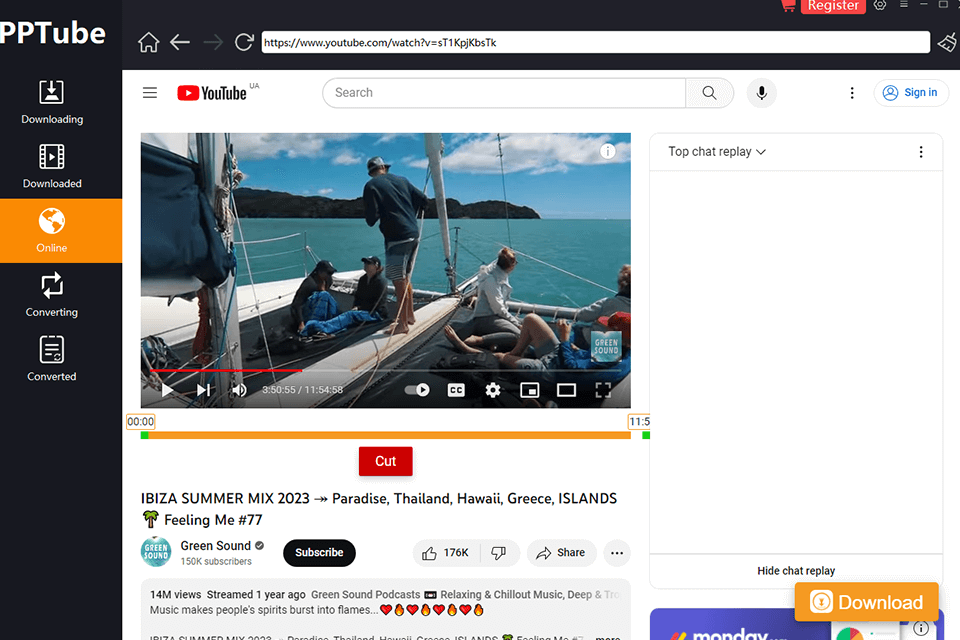Screen dimensions: 960x640
Task: Click the orange Download button
Action: (x=866, y=602)
